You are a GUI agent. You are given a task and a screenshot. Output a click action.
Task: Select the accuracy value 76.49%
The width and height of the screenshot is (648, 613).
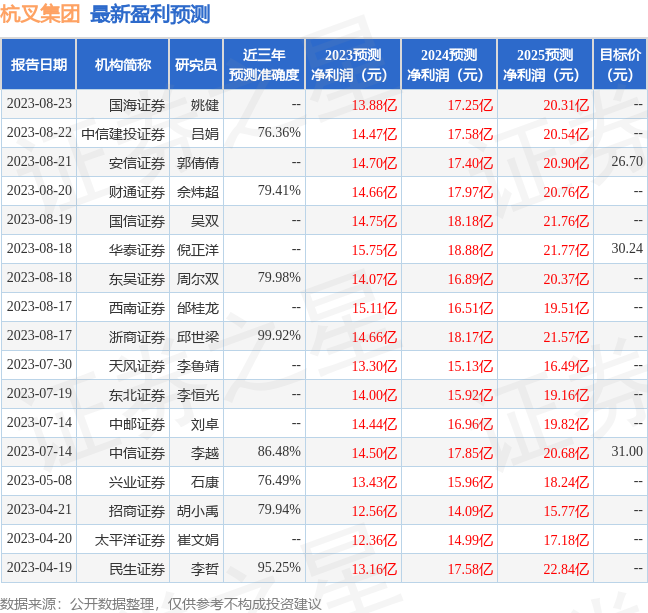(279, 480)
